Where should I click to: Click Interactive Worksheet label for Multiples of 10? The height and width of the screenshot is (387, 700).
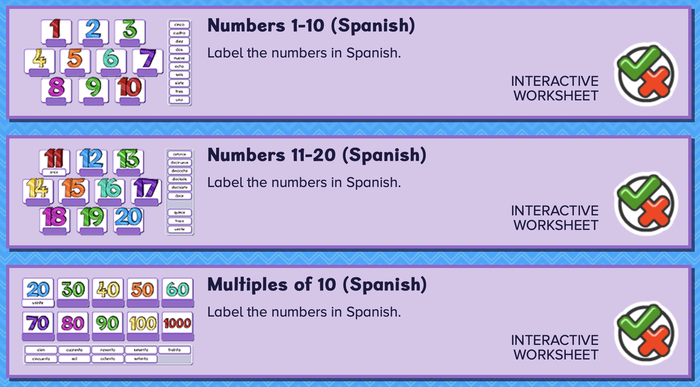[555, 347]
